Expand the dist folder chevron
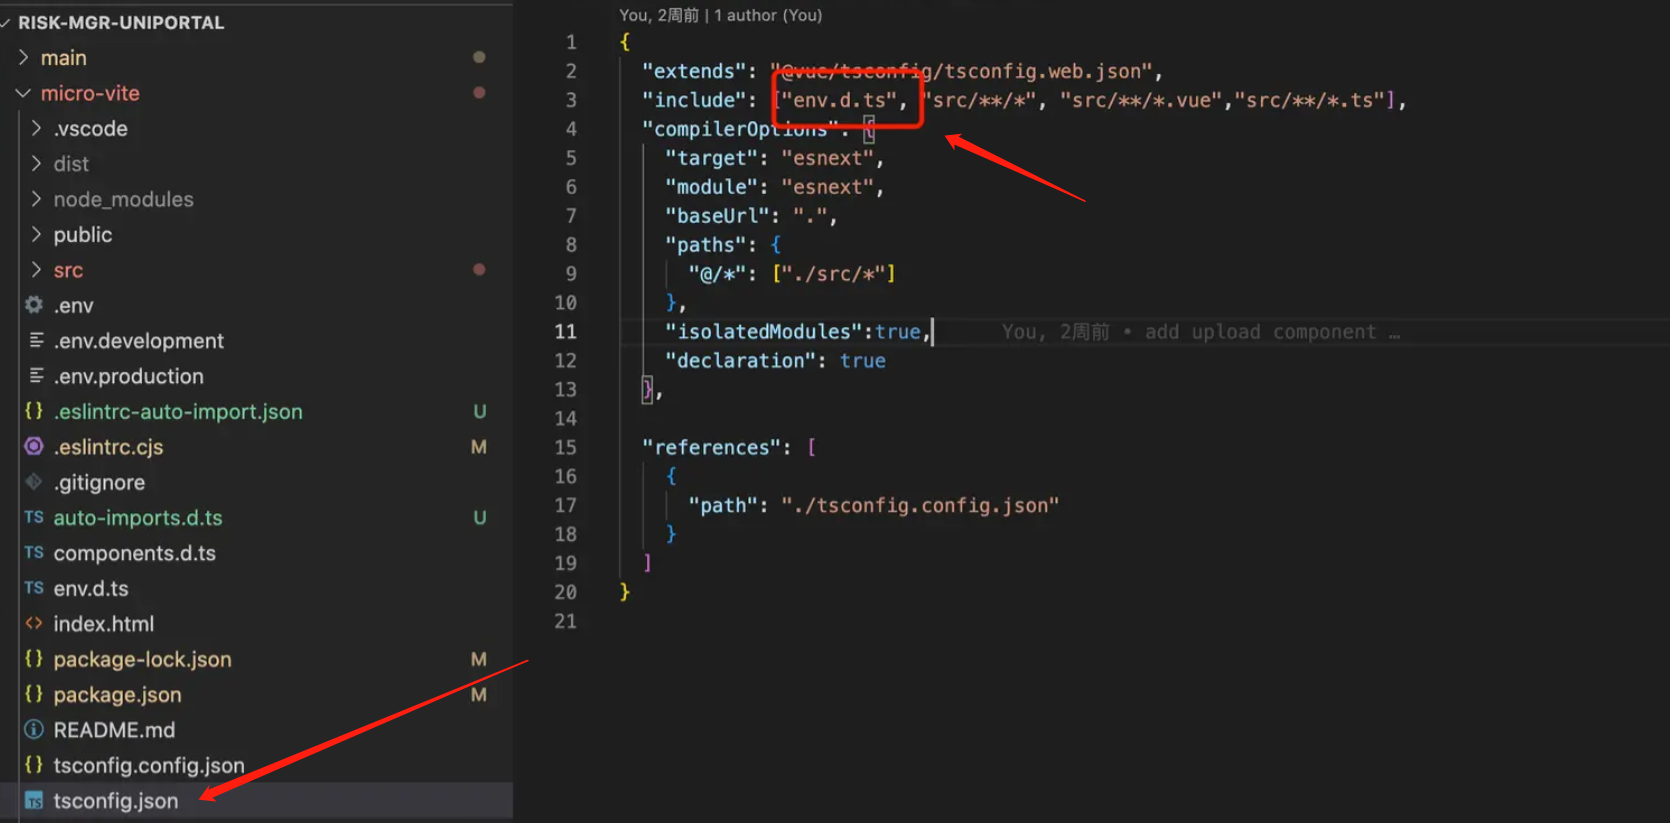Screen dimensions: 1670x823 coord(36,164)
